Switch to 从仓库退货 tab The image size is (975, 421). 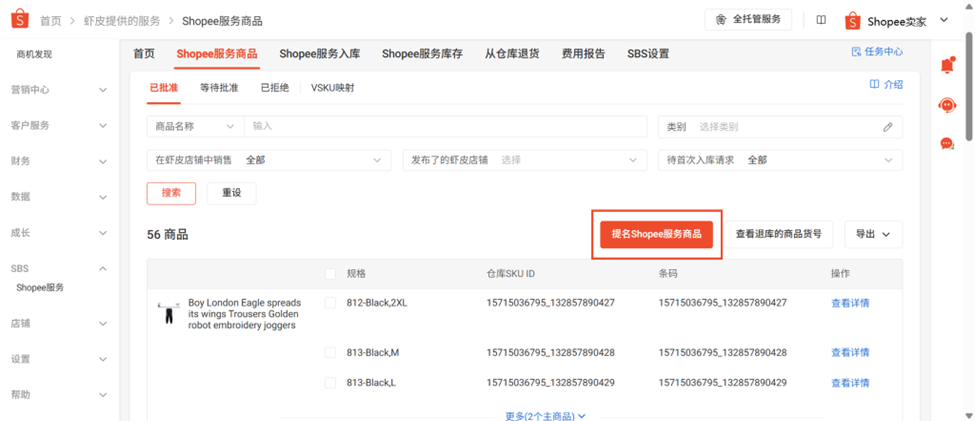pos(512,53)
